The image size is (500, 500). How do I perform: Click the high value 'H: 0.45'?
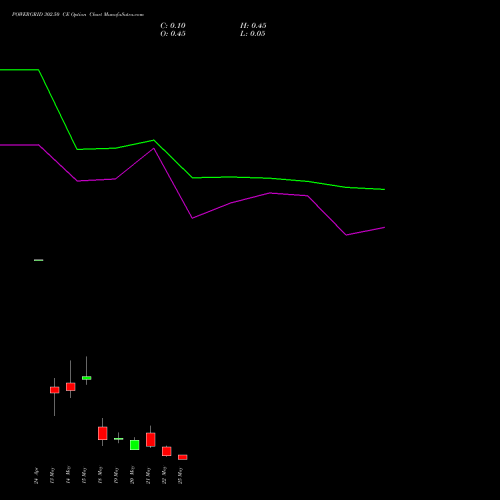(x=253, y=26)
